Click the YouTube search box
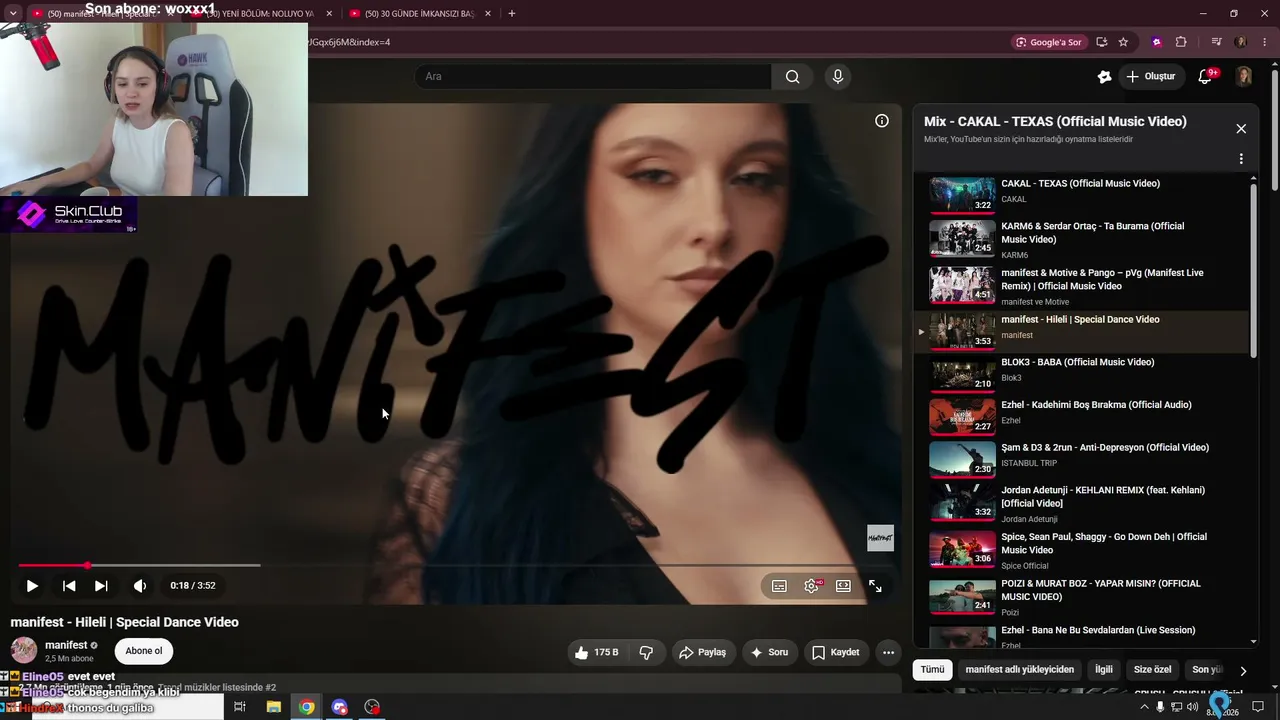Screen dimensions: 1280x720 [593, 77]
